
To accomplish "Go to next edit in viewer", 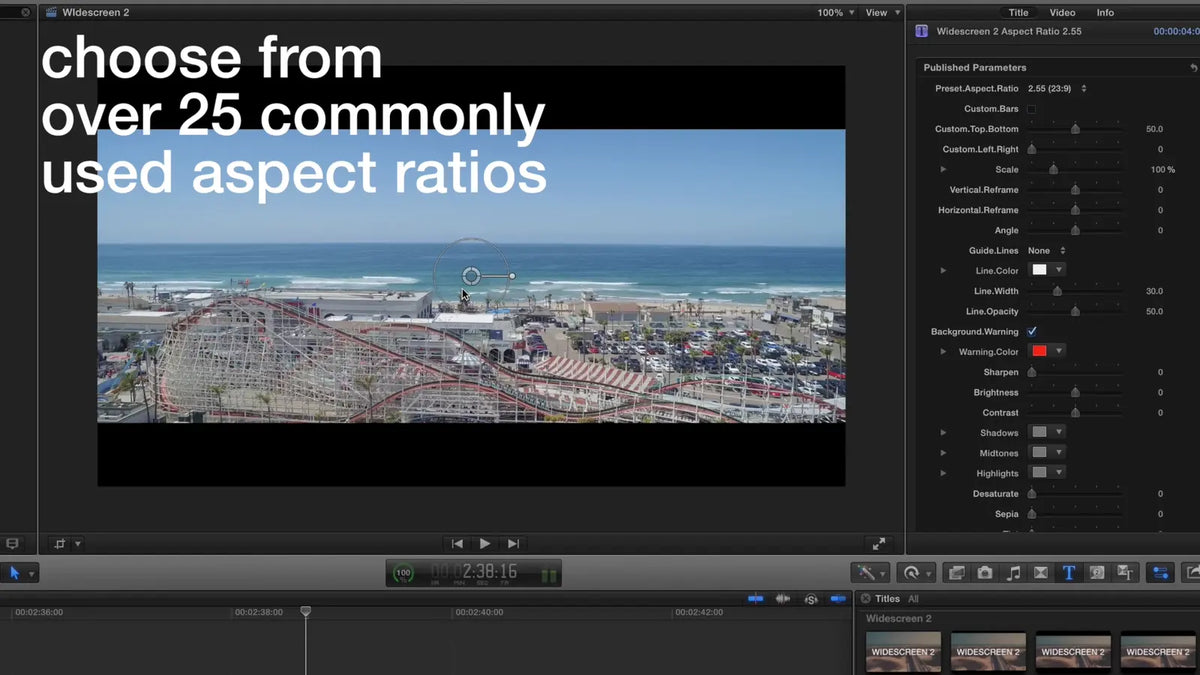I will coord(513,544).
